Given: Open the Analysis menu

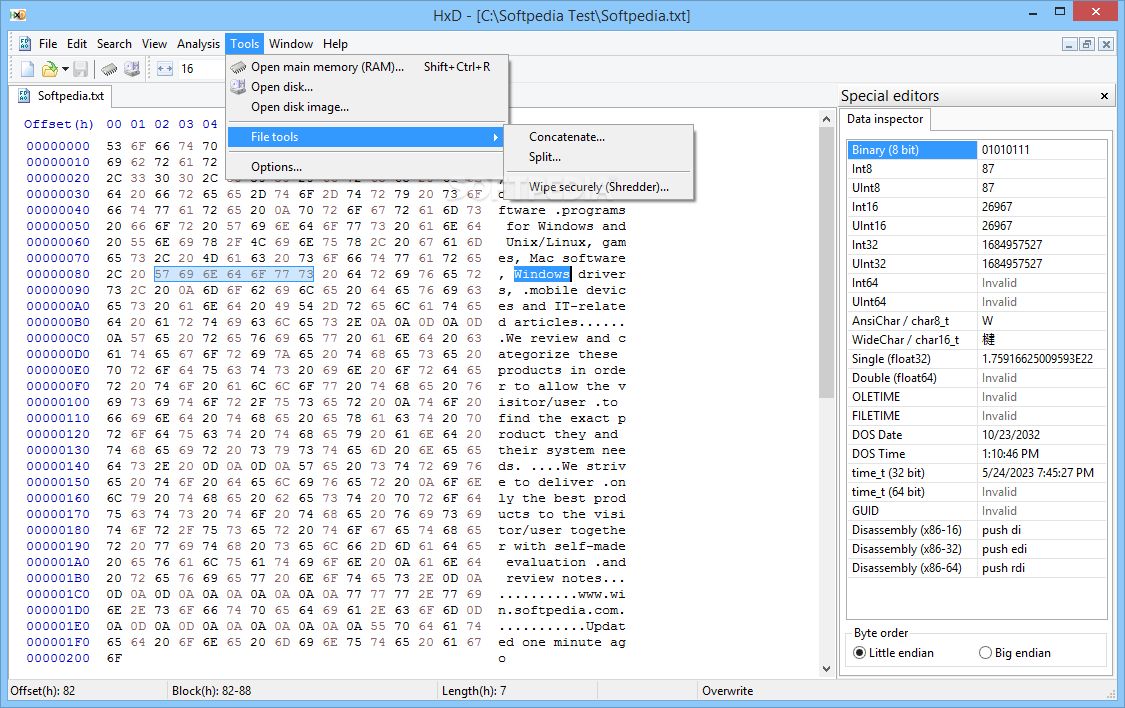Looking at the screenshot, I should point(198,44).
